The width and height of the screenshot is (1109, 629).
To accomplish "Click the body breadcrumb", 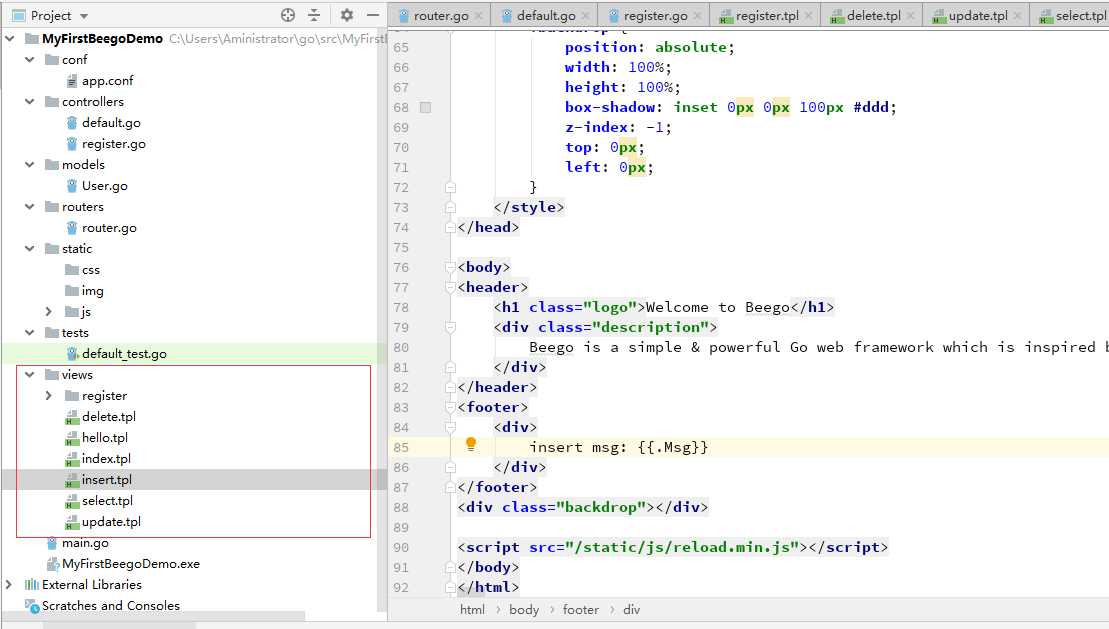I will [524, 609].
